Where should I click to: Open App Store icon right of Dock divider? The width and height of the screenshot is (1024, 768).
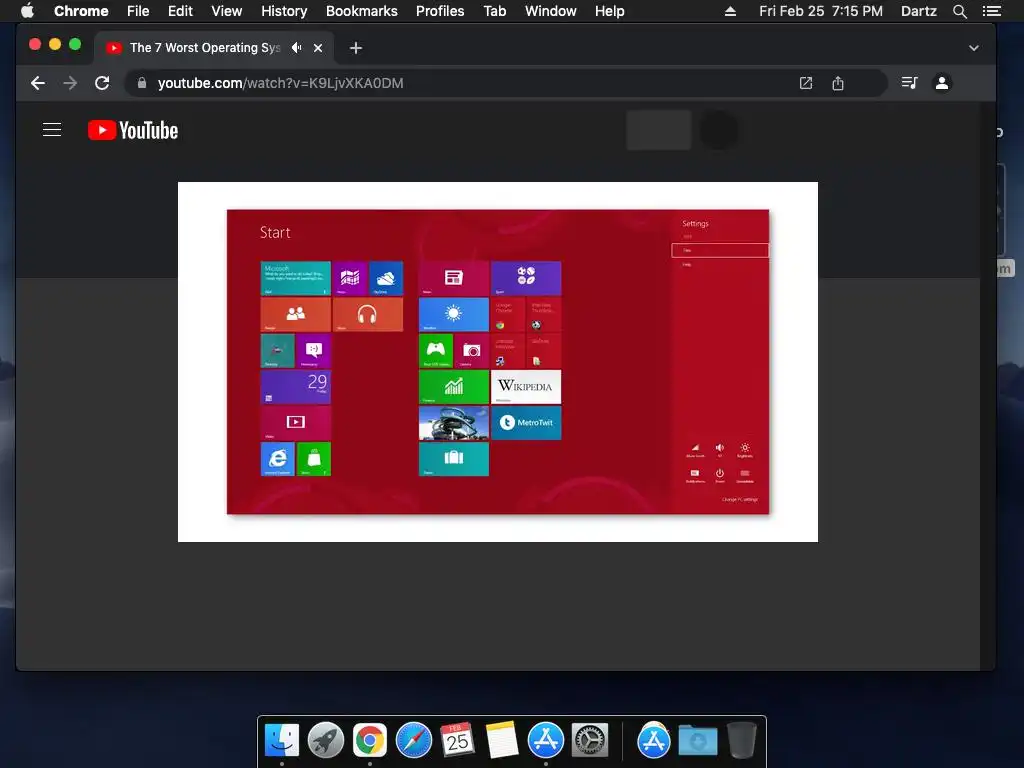(654, 740)
